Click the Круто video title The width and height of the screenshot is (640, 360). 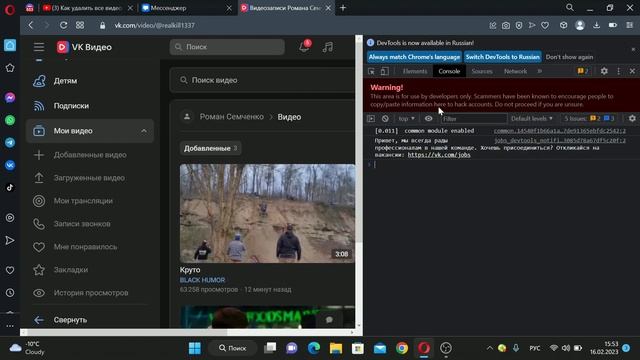click(x=190, y=270)
